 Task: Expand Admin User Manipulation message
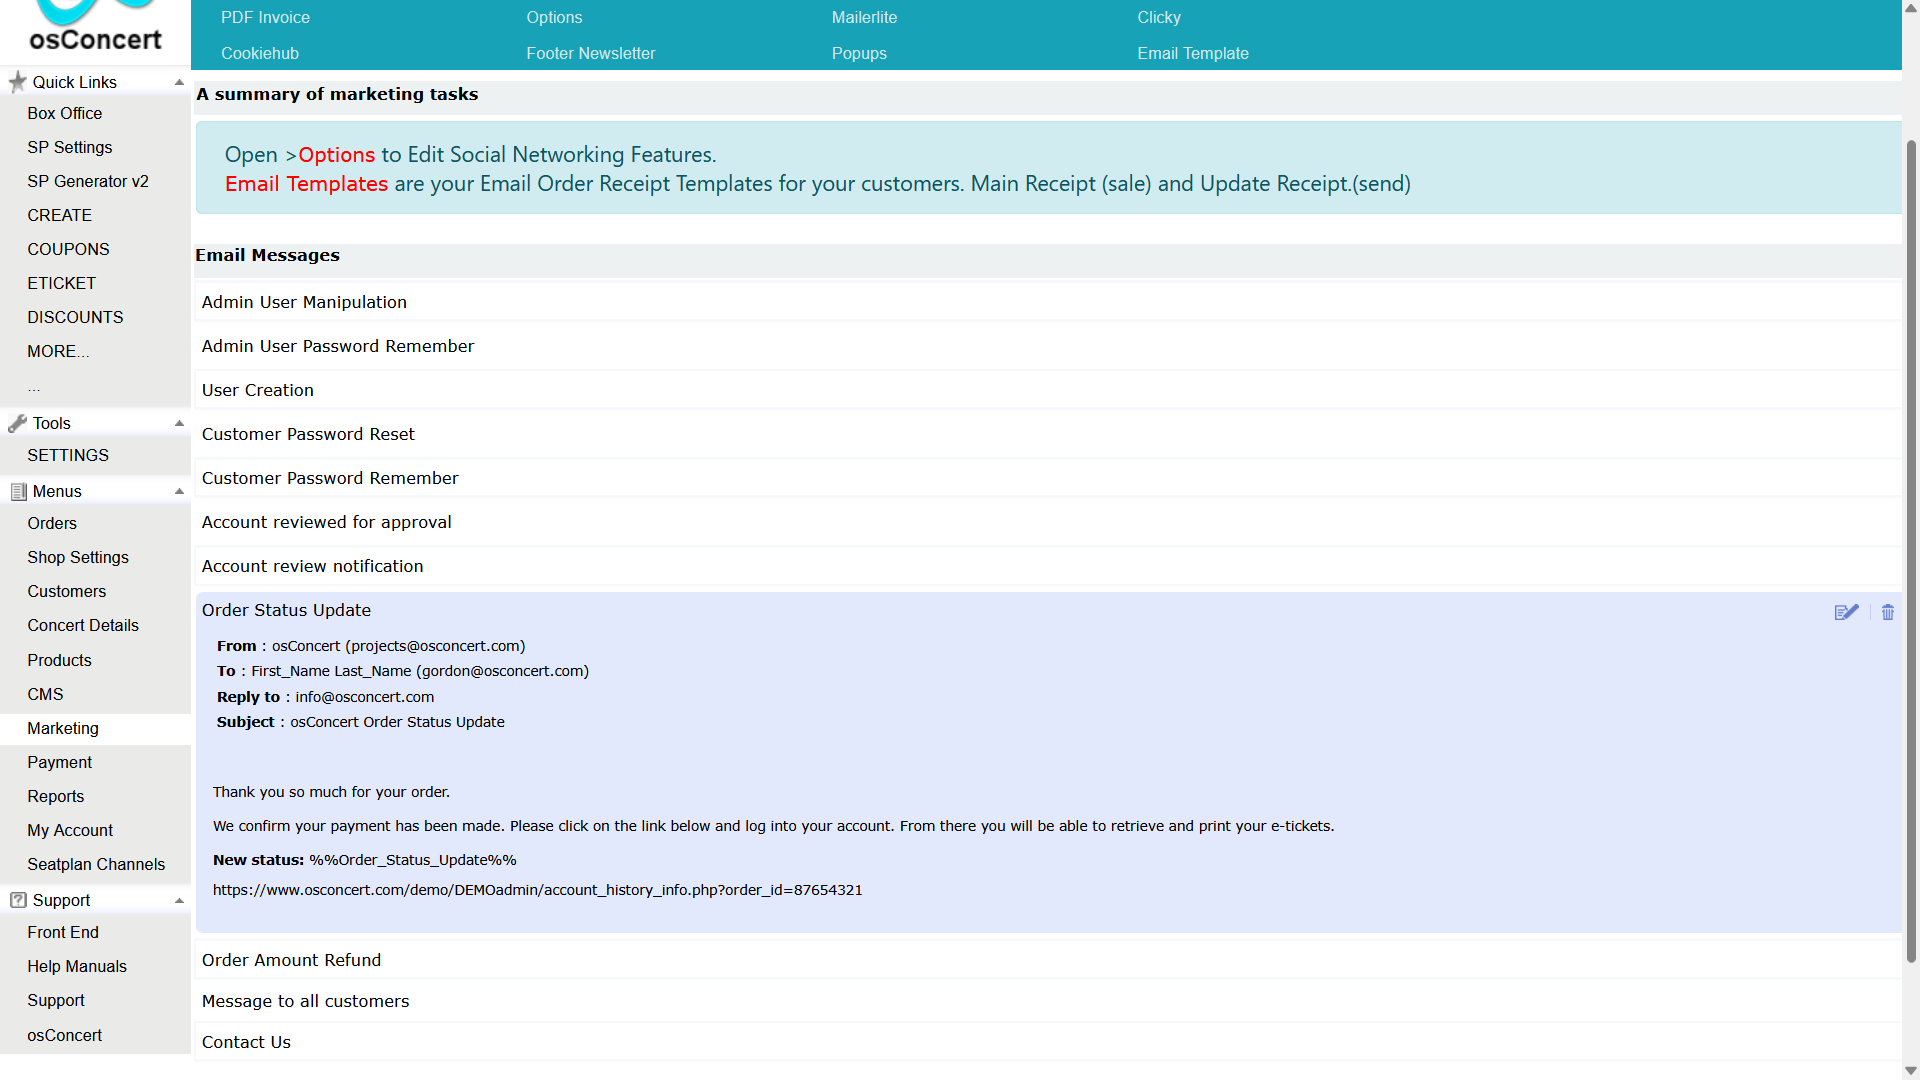1048,302
